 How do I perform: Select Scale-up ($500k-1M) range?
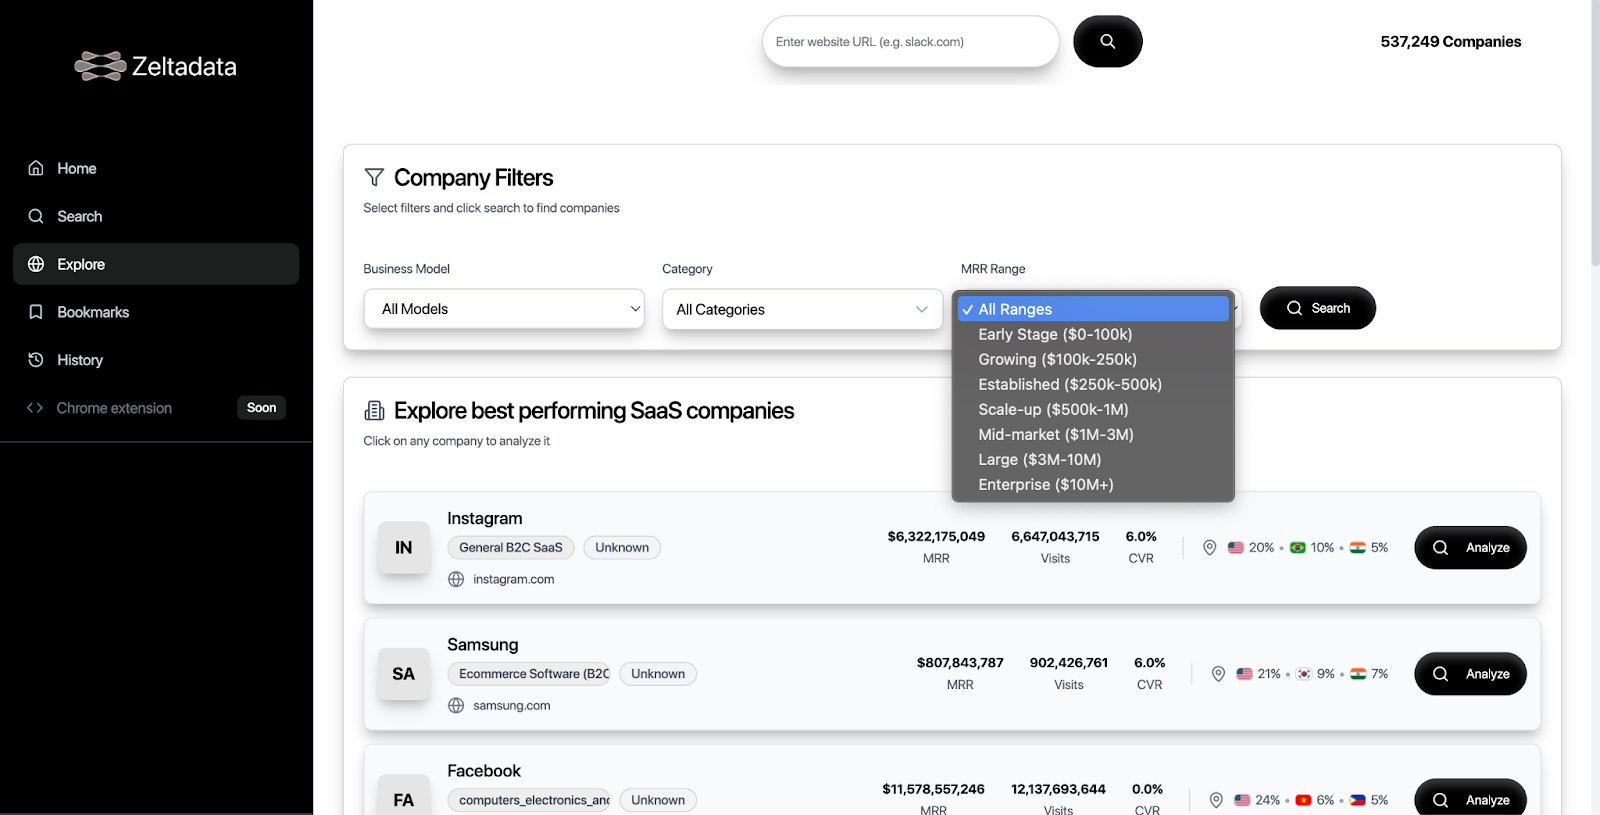point(1093,409)
